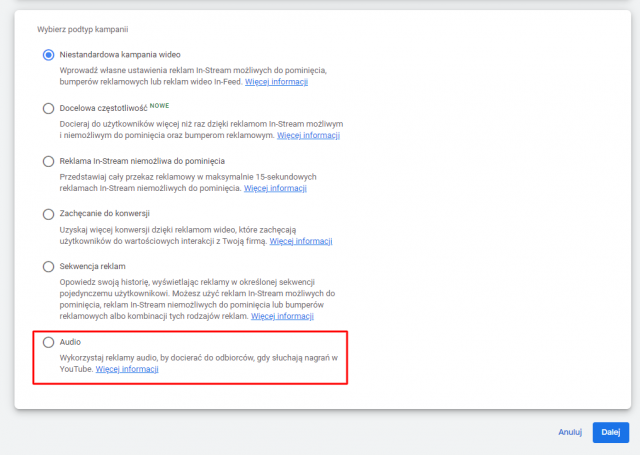Select Reklama In-Stream niemożliwa do pominięcia radio
Viewport: 640px width, 455px height.
(x=48, y=160)
